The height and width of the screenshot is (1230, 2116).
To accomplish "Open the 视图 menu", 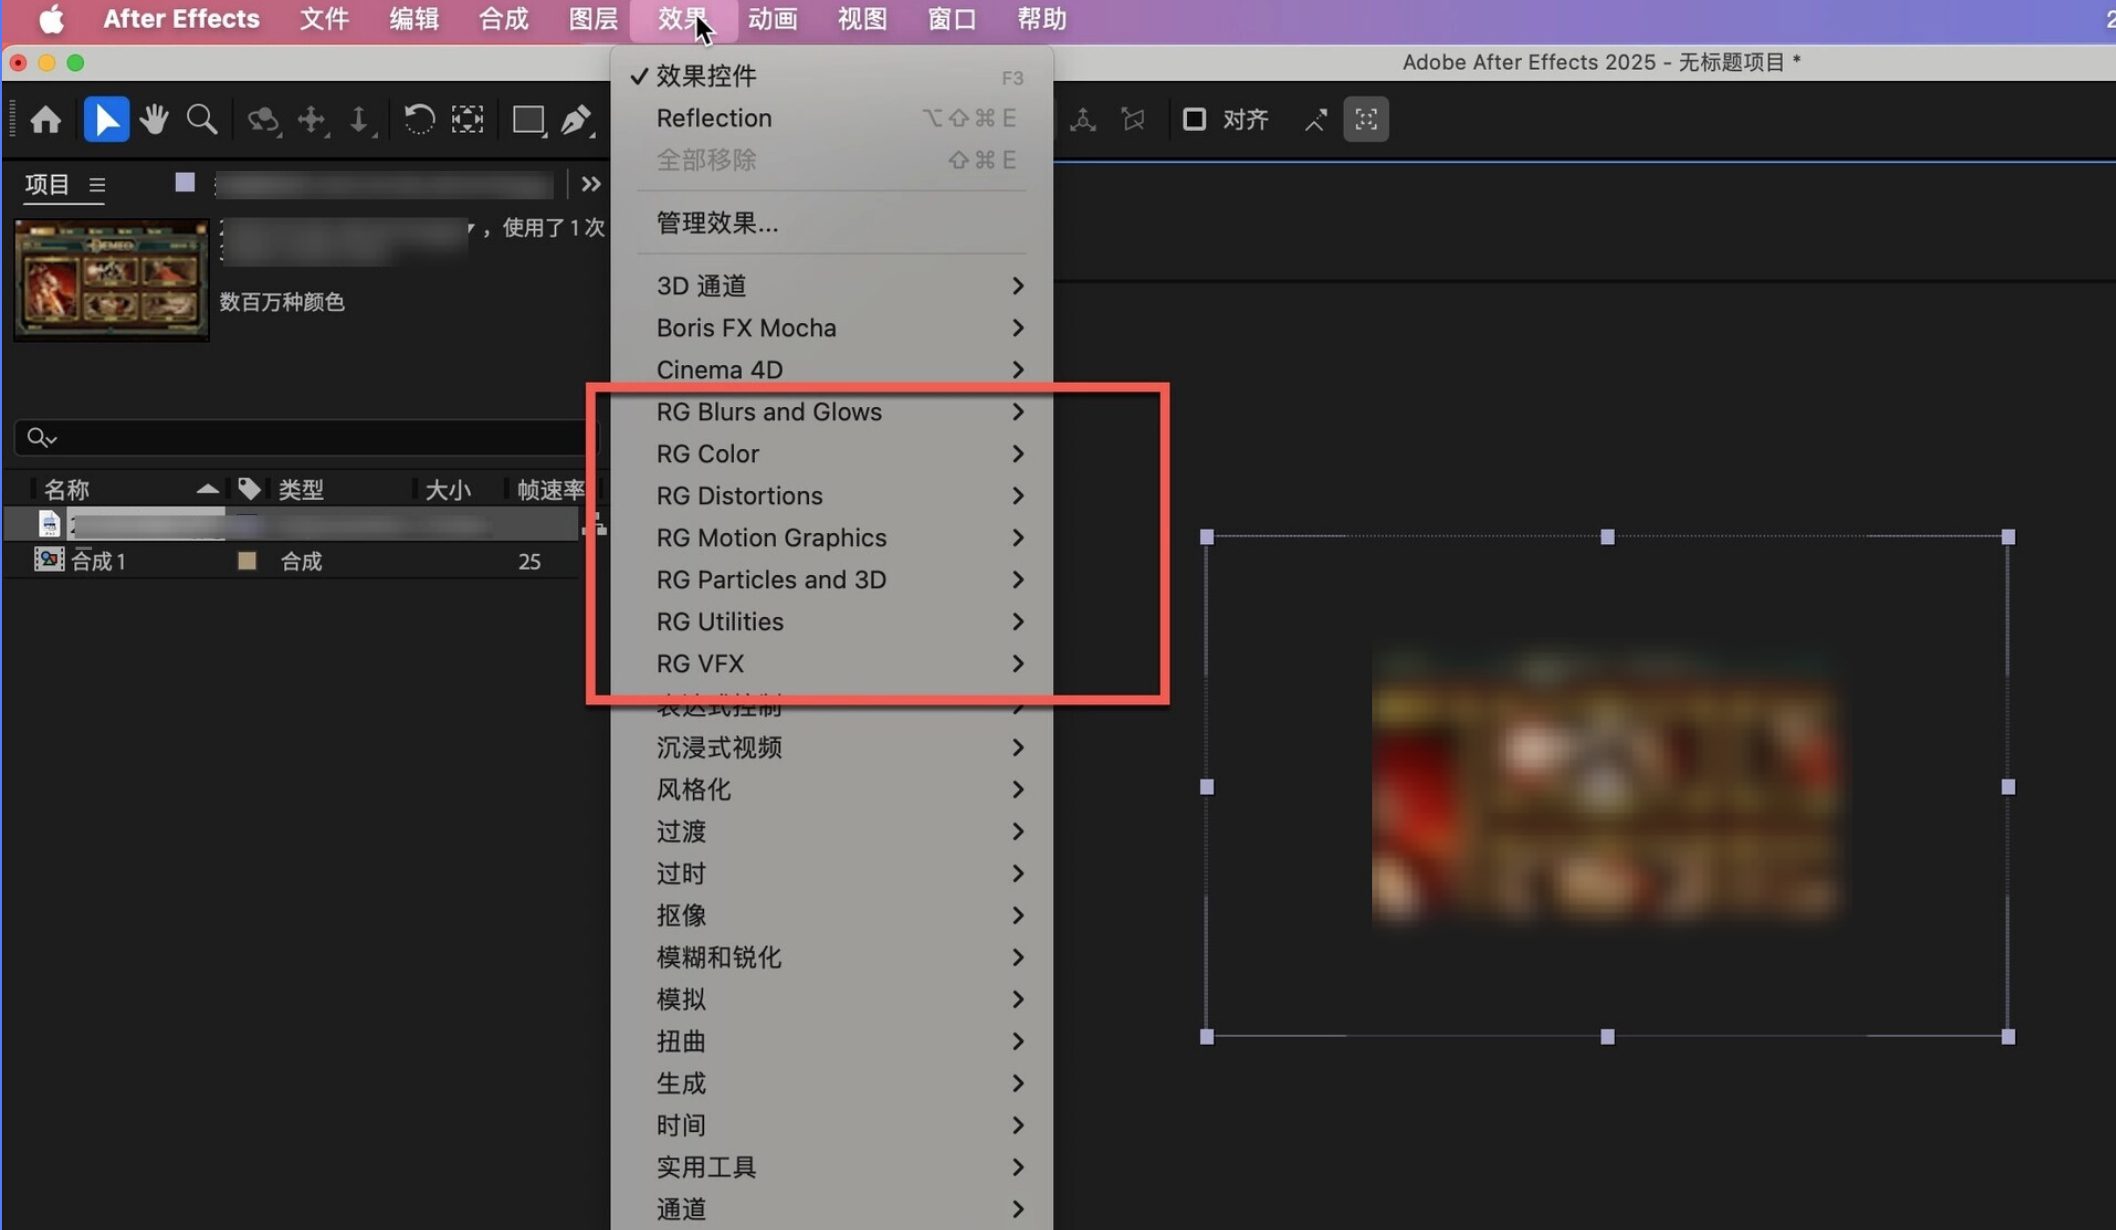I will coord(862,19).
